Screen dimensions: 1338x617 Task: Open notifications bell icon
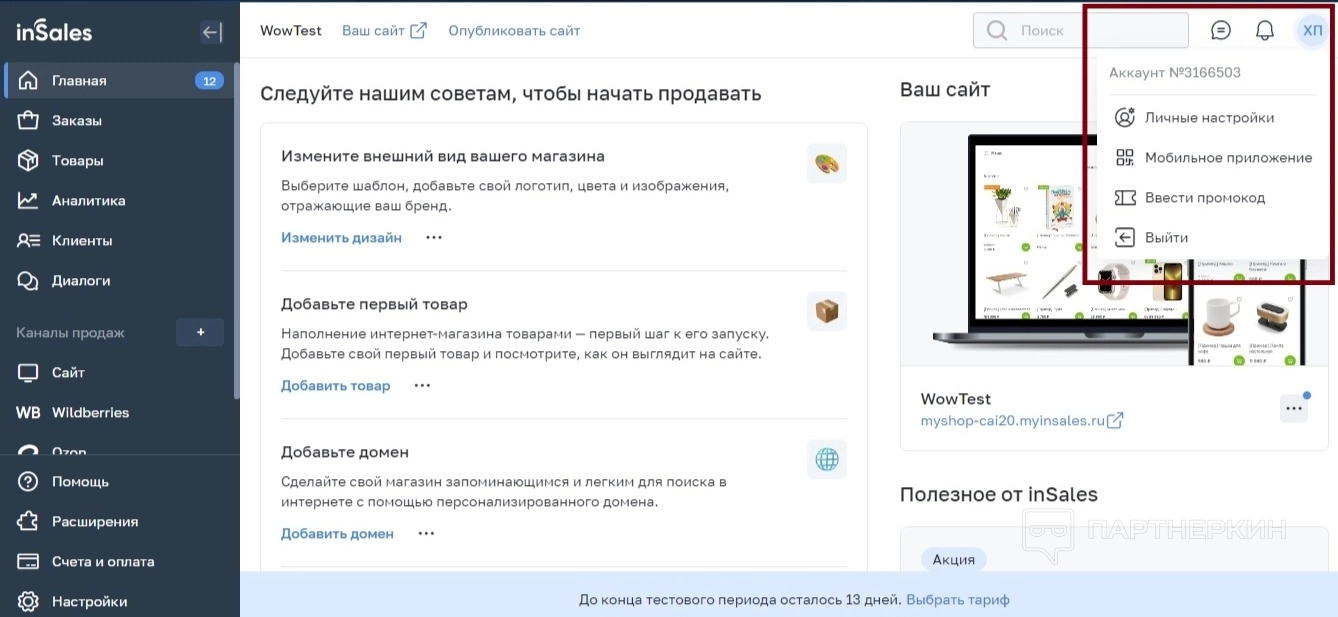[x=1264, y=30]
